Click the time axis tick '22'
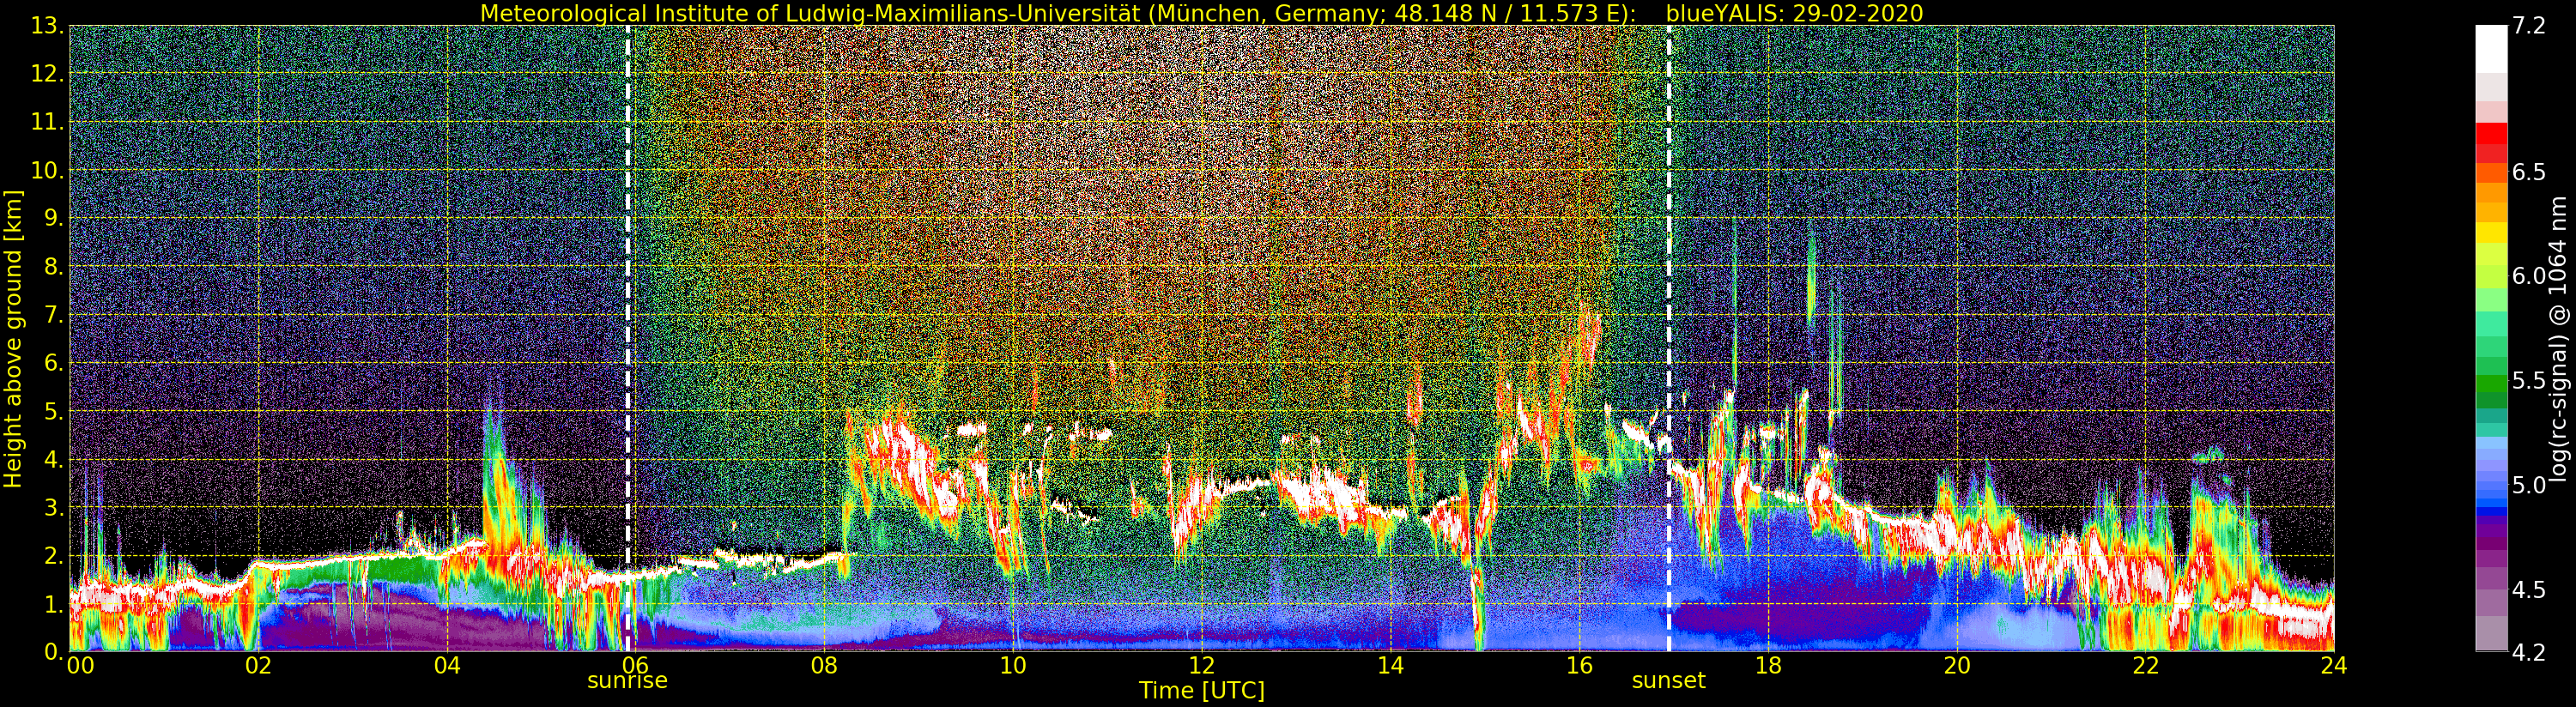 pyautogui.click(x=2146, y=666)
